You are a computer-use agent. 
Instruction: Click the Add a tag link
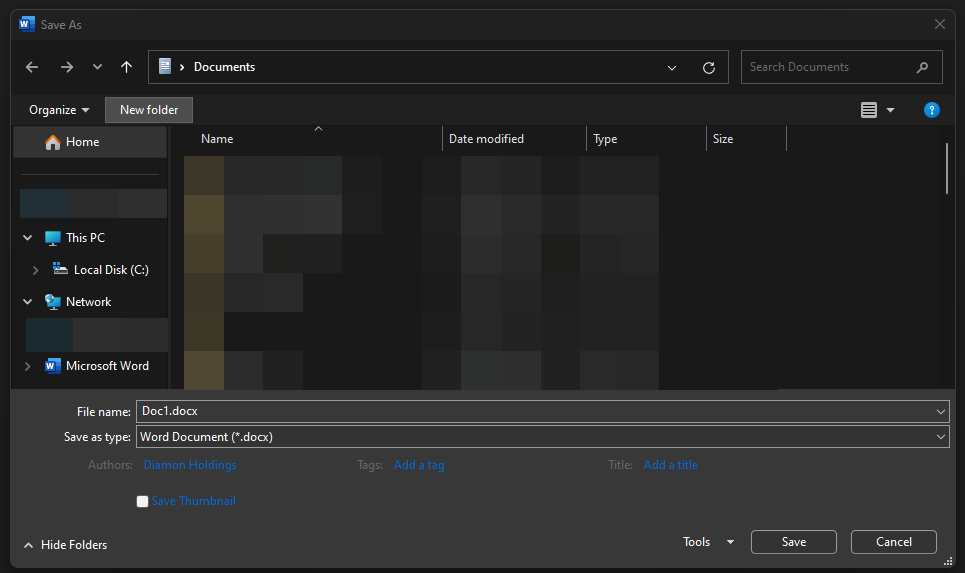click(419, 465)
